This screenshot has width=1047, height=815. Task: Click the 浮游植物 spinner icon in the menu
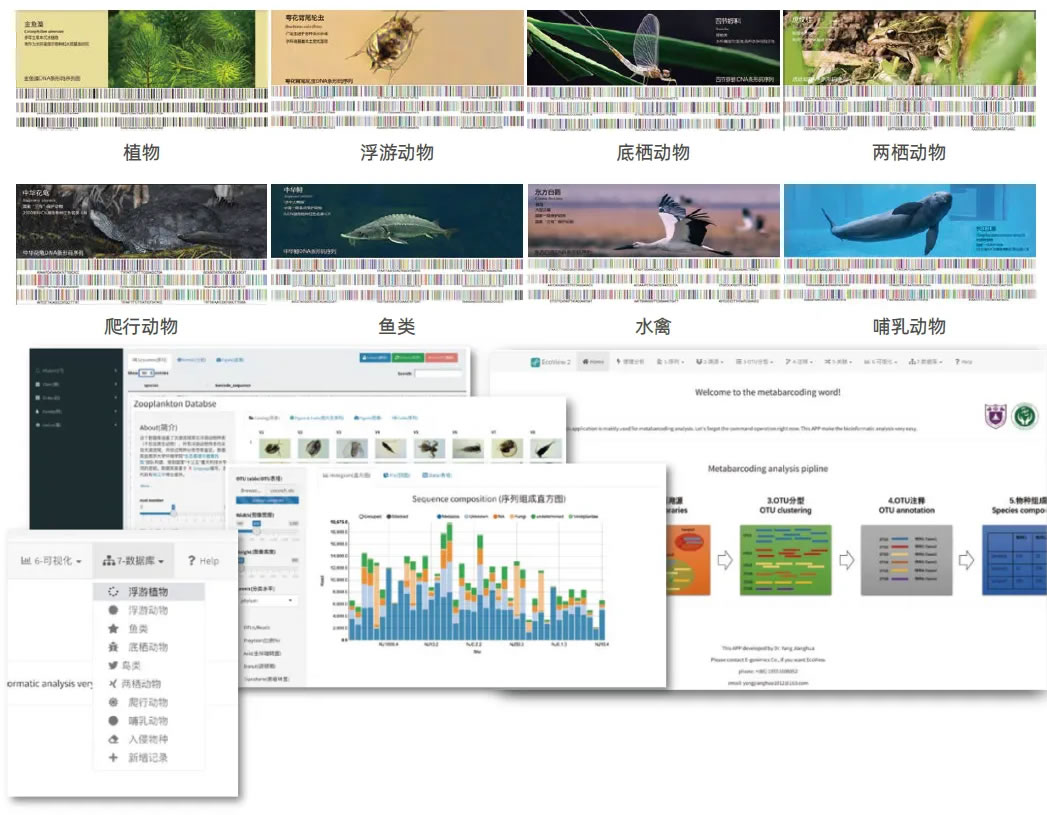click(113, 592)
